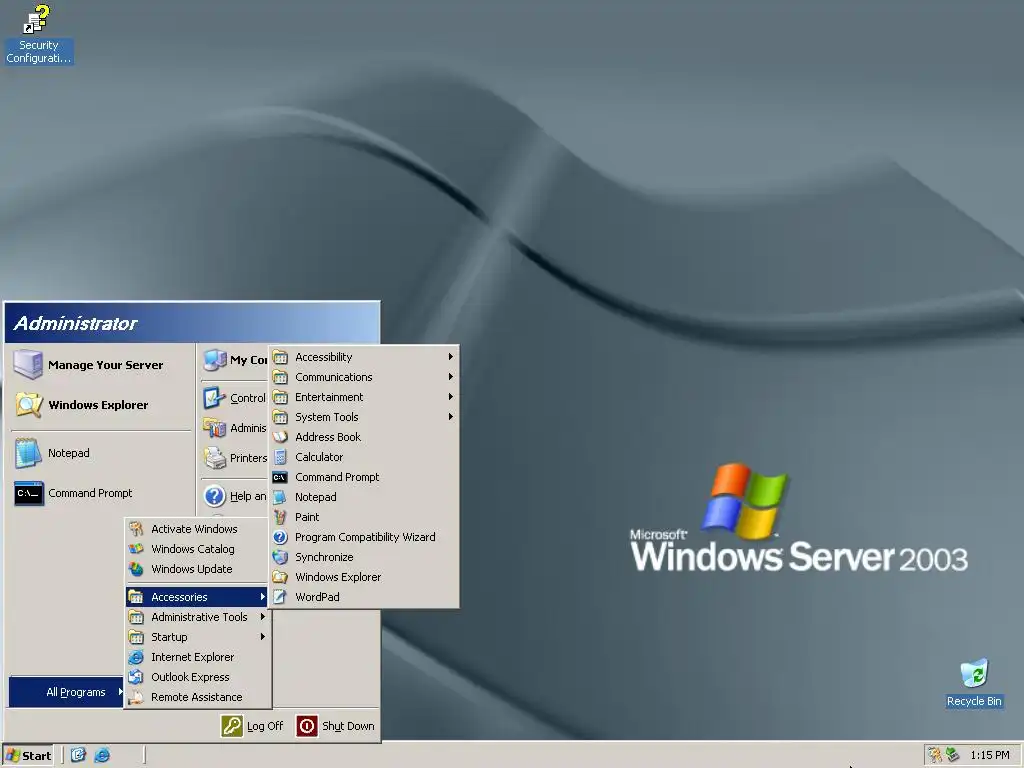Expand the Startup submenu arrow
The image size is (1024, 768).
point(263,637)
